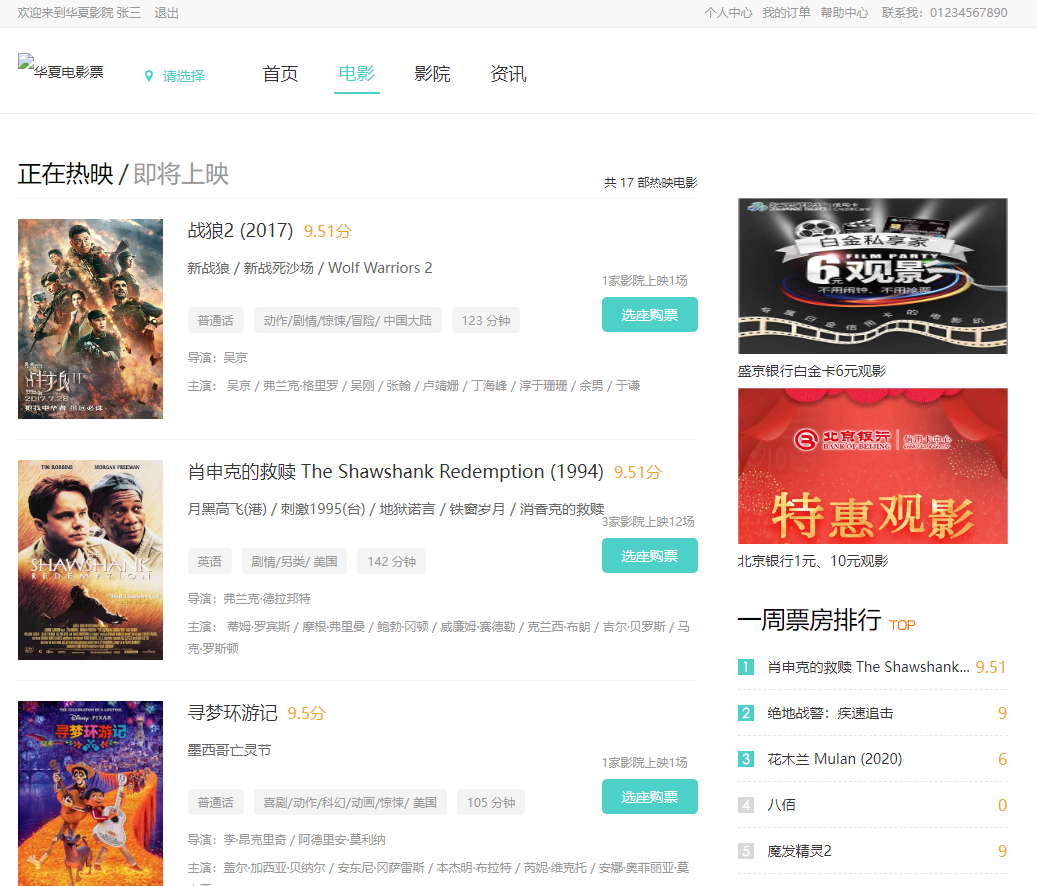Open ranked entry 绝地战警：疾速追击
The image size is (1037, 886).
pyautogui.click(x=830, y=713)
